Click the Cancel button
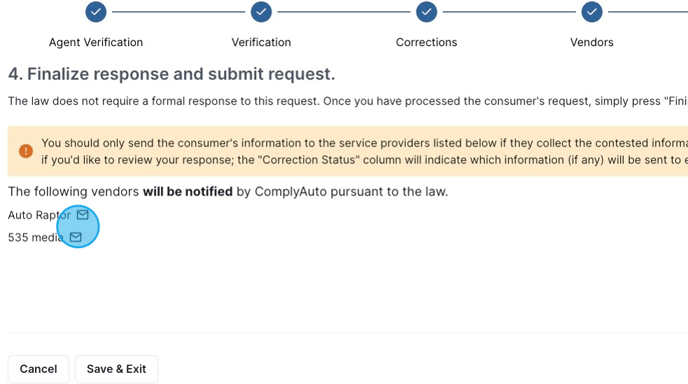 (39, 369)
